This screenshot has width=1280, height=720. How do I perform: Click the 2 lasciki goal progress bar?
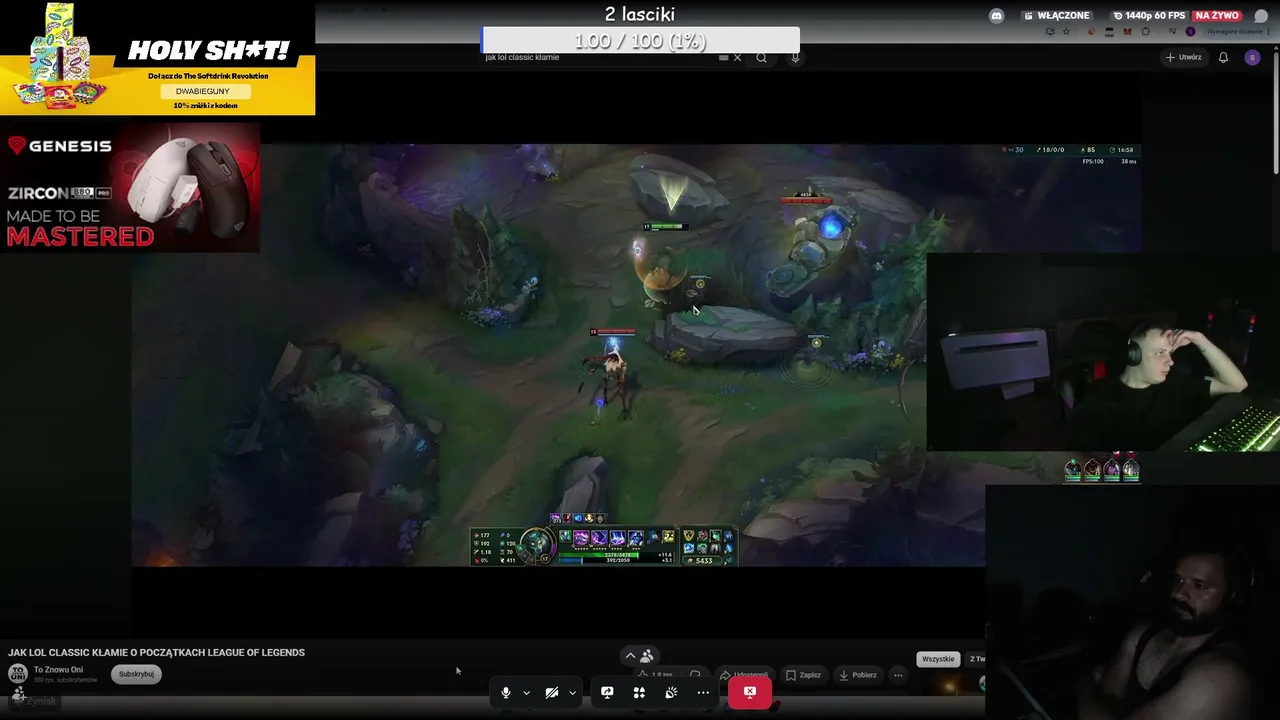pyautogui.click(x=640, y=40)
